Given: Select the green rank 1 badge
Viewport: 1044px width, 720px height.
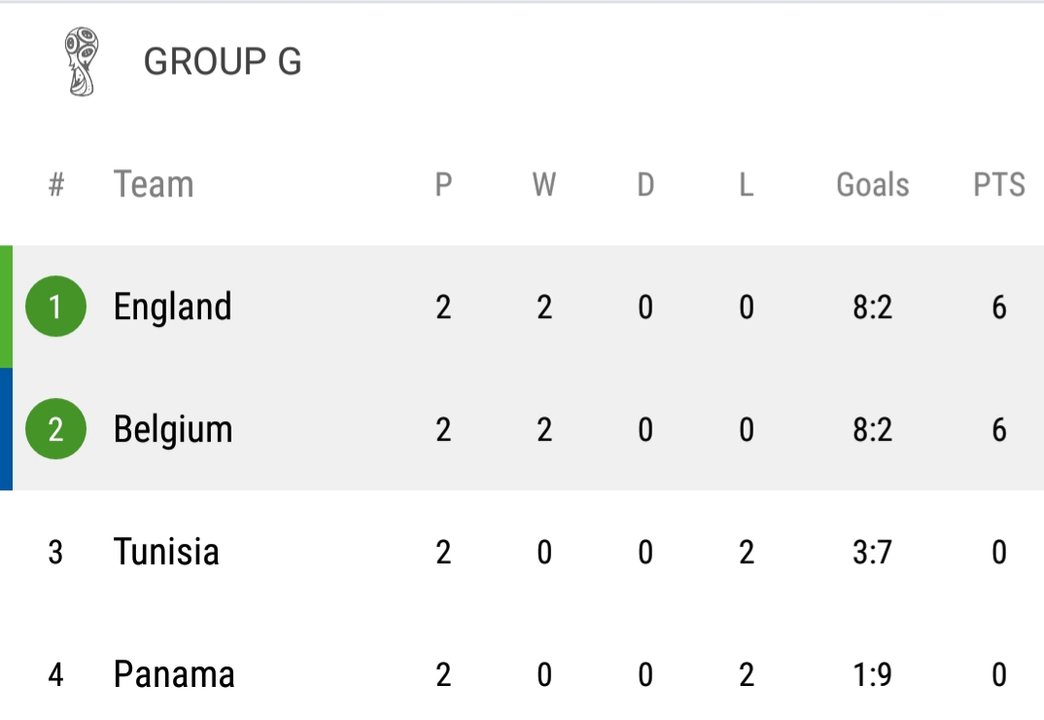Looking at the screenshot, I should click(55, 306).
